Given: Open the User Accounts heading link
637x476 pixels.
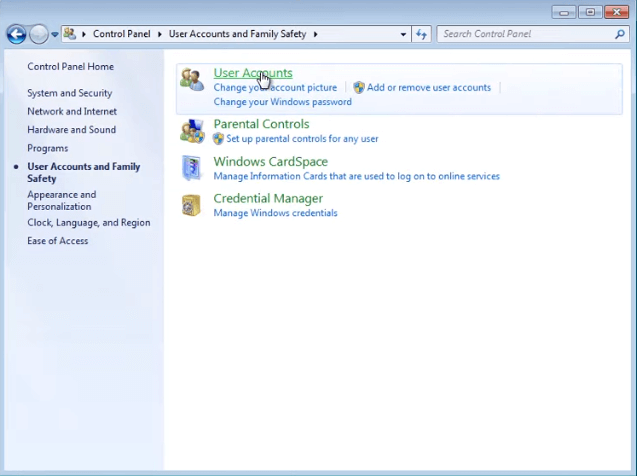Looking at the screenshot, I should [x=253, y=73].
